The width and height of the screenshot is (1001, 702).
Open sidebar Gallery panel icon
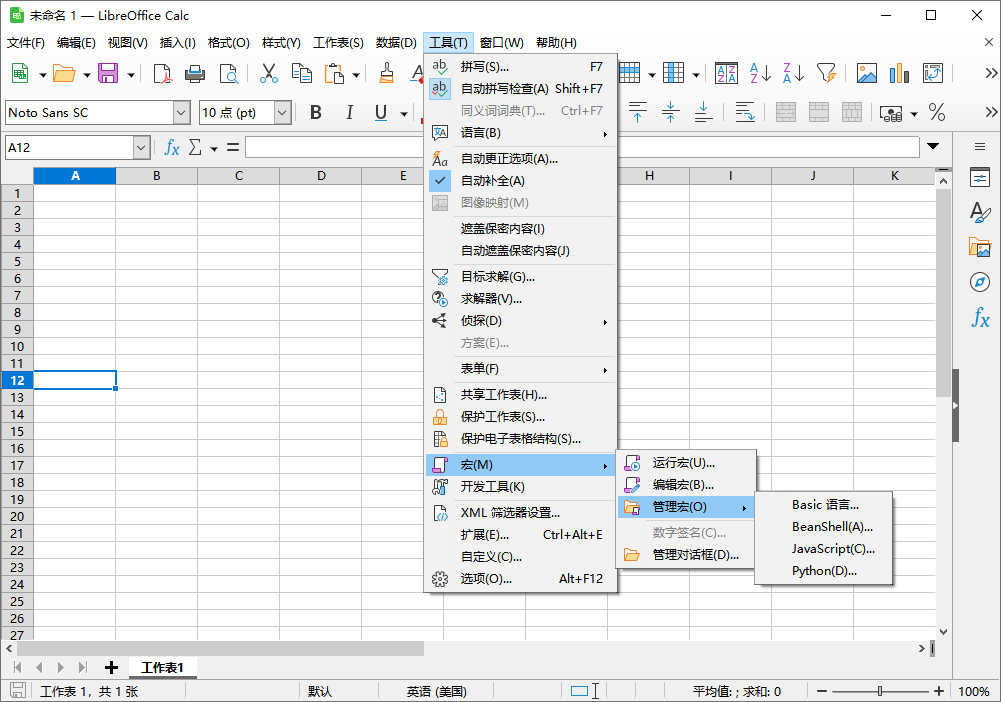pyautogui.click(x=979, y=247)
